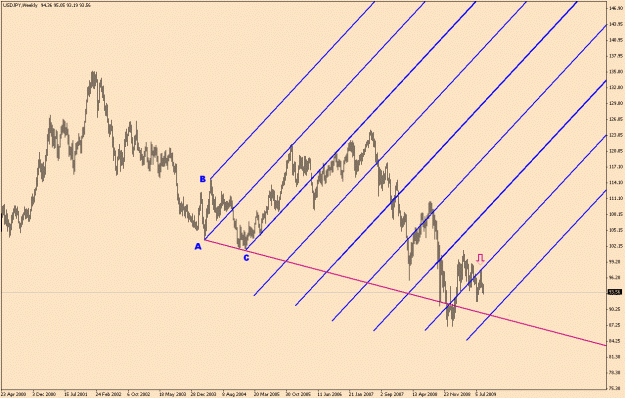Viewport: 625px width, 398px height.
Task: Click the 132.80 price axis label
Action: pyautogui.click(x=616, y=87)
